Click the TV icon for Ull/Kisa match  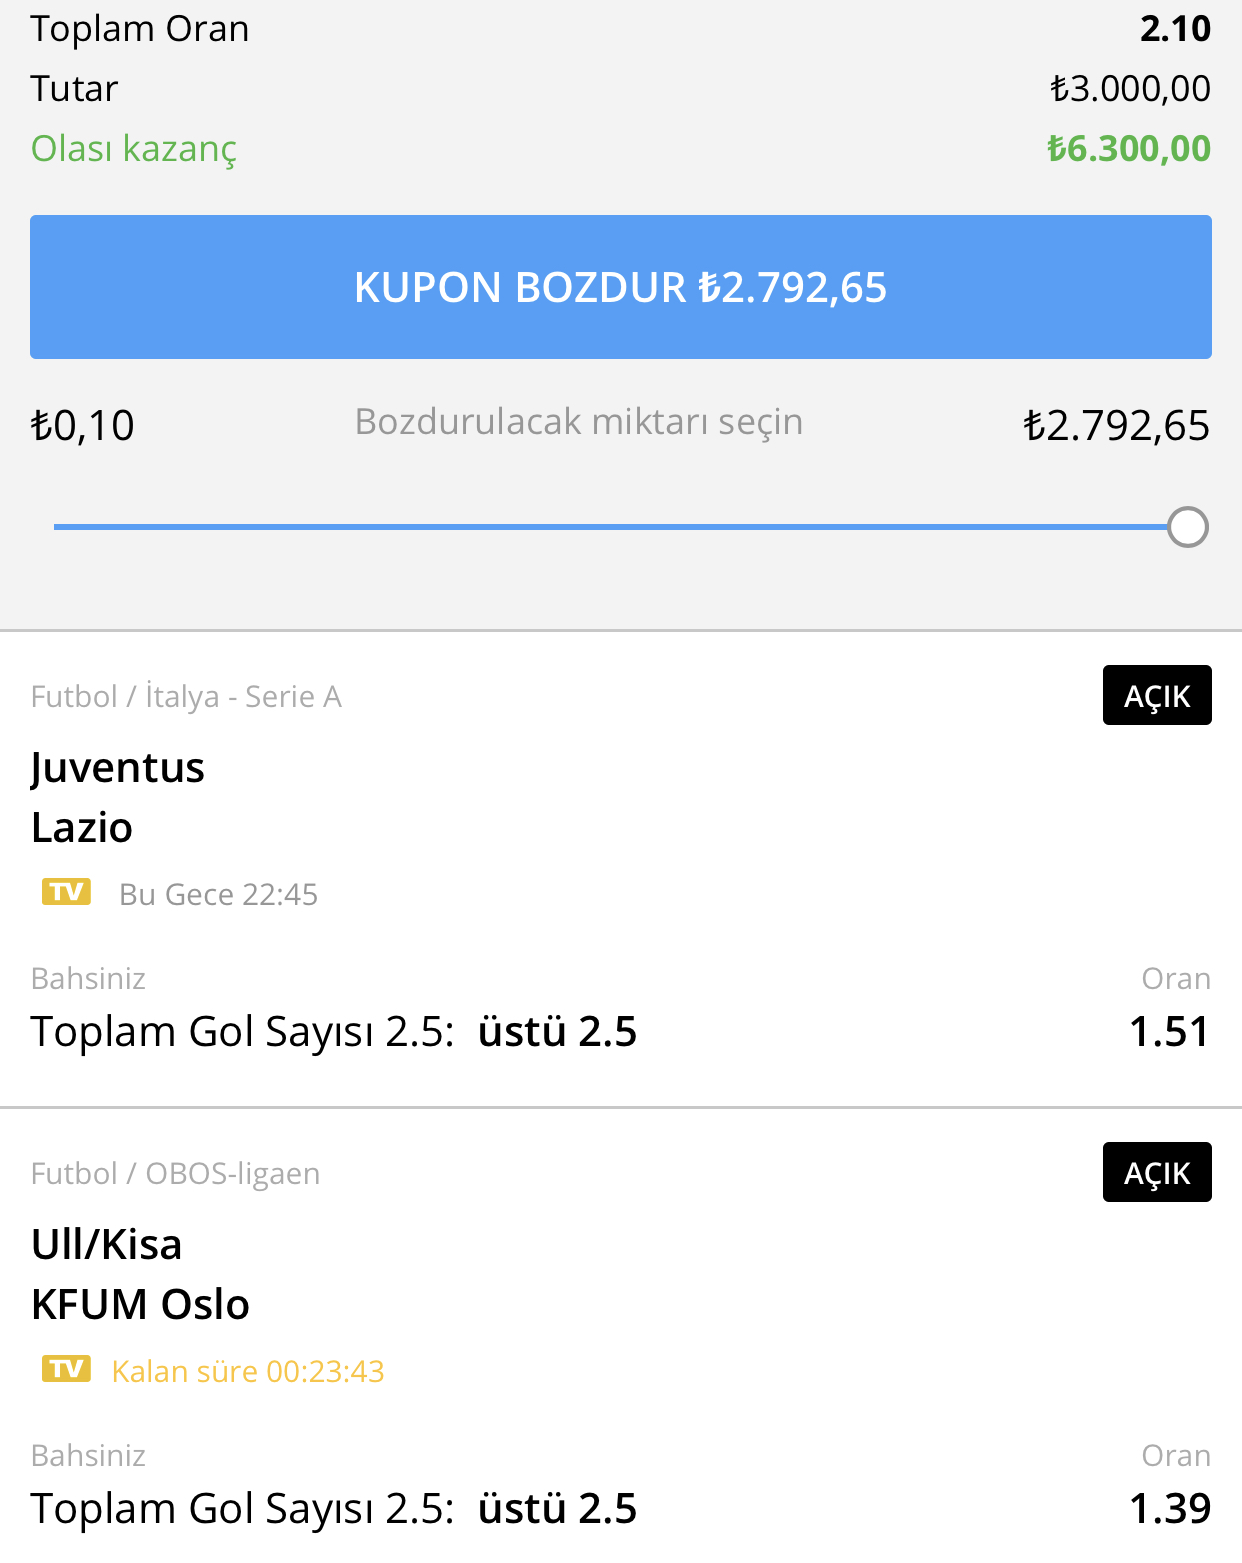pos(66,1369)
